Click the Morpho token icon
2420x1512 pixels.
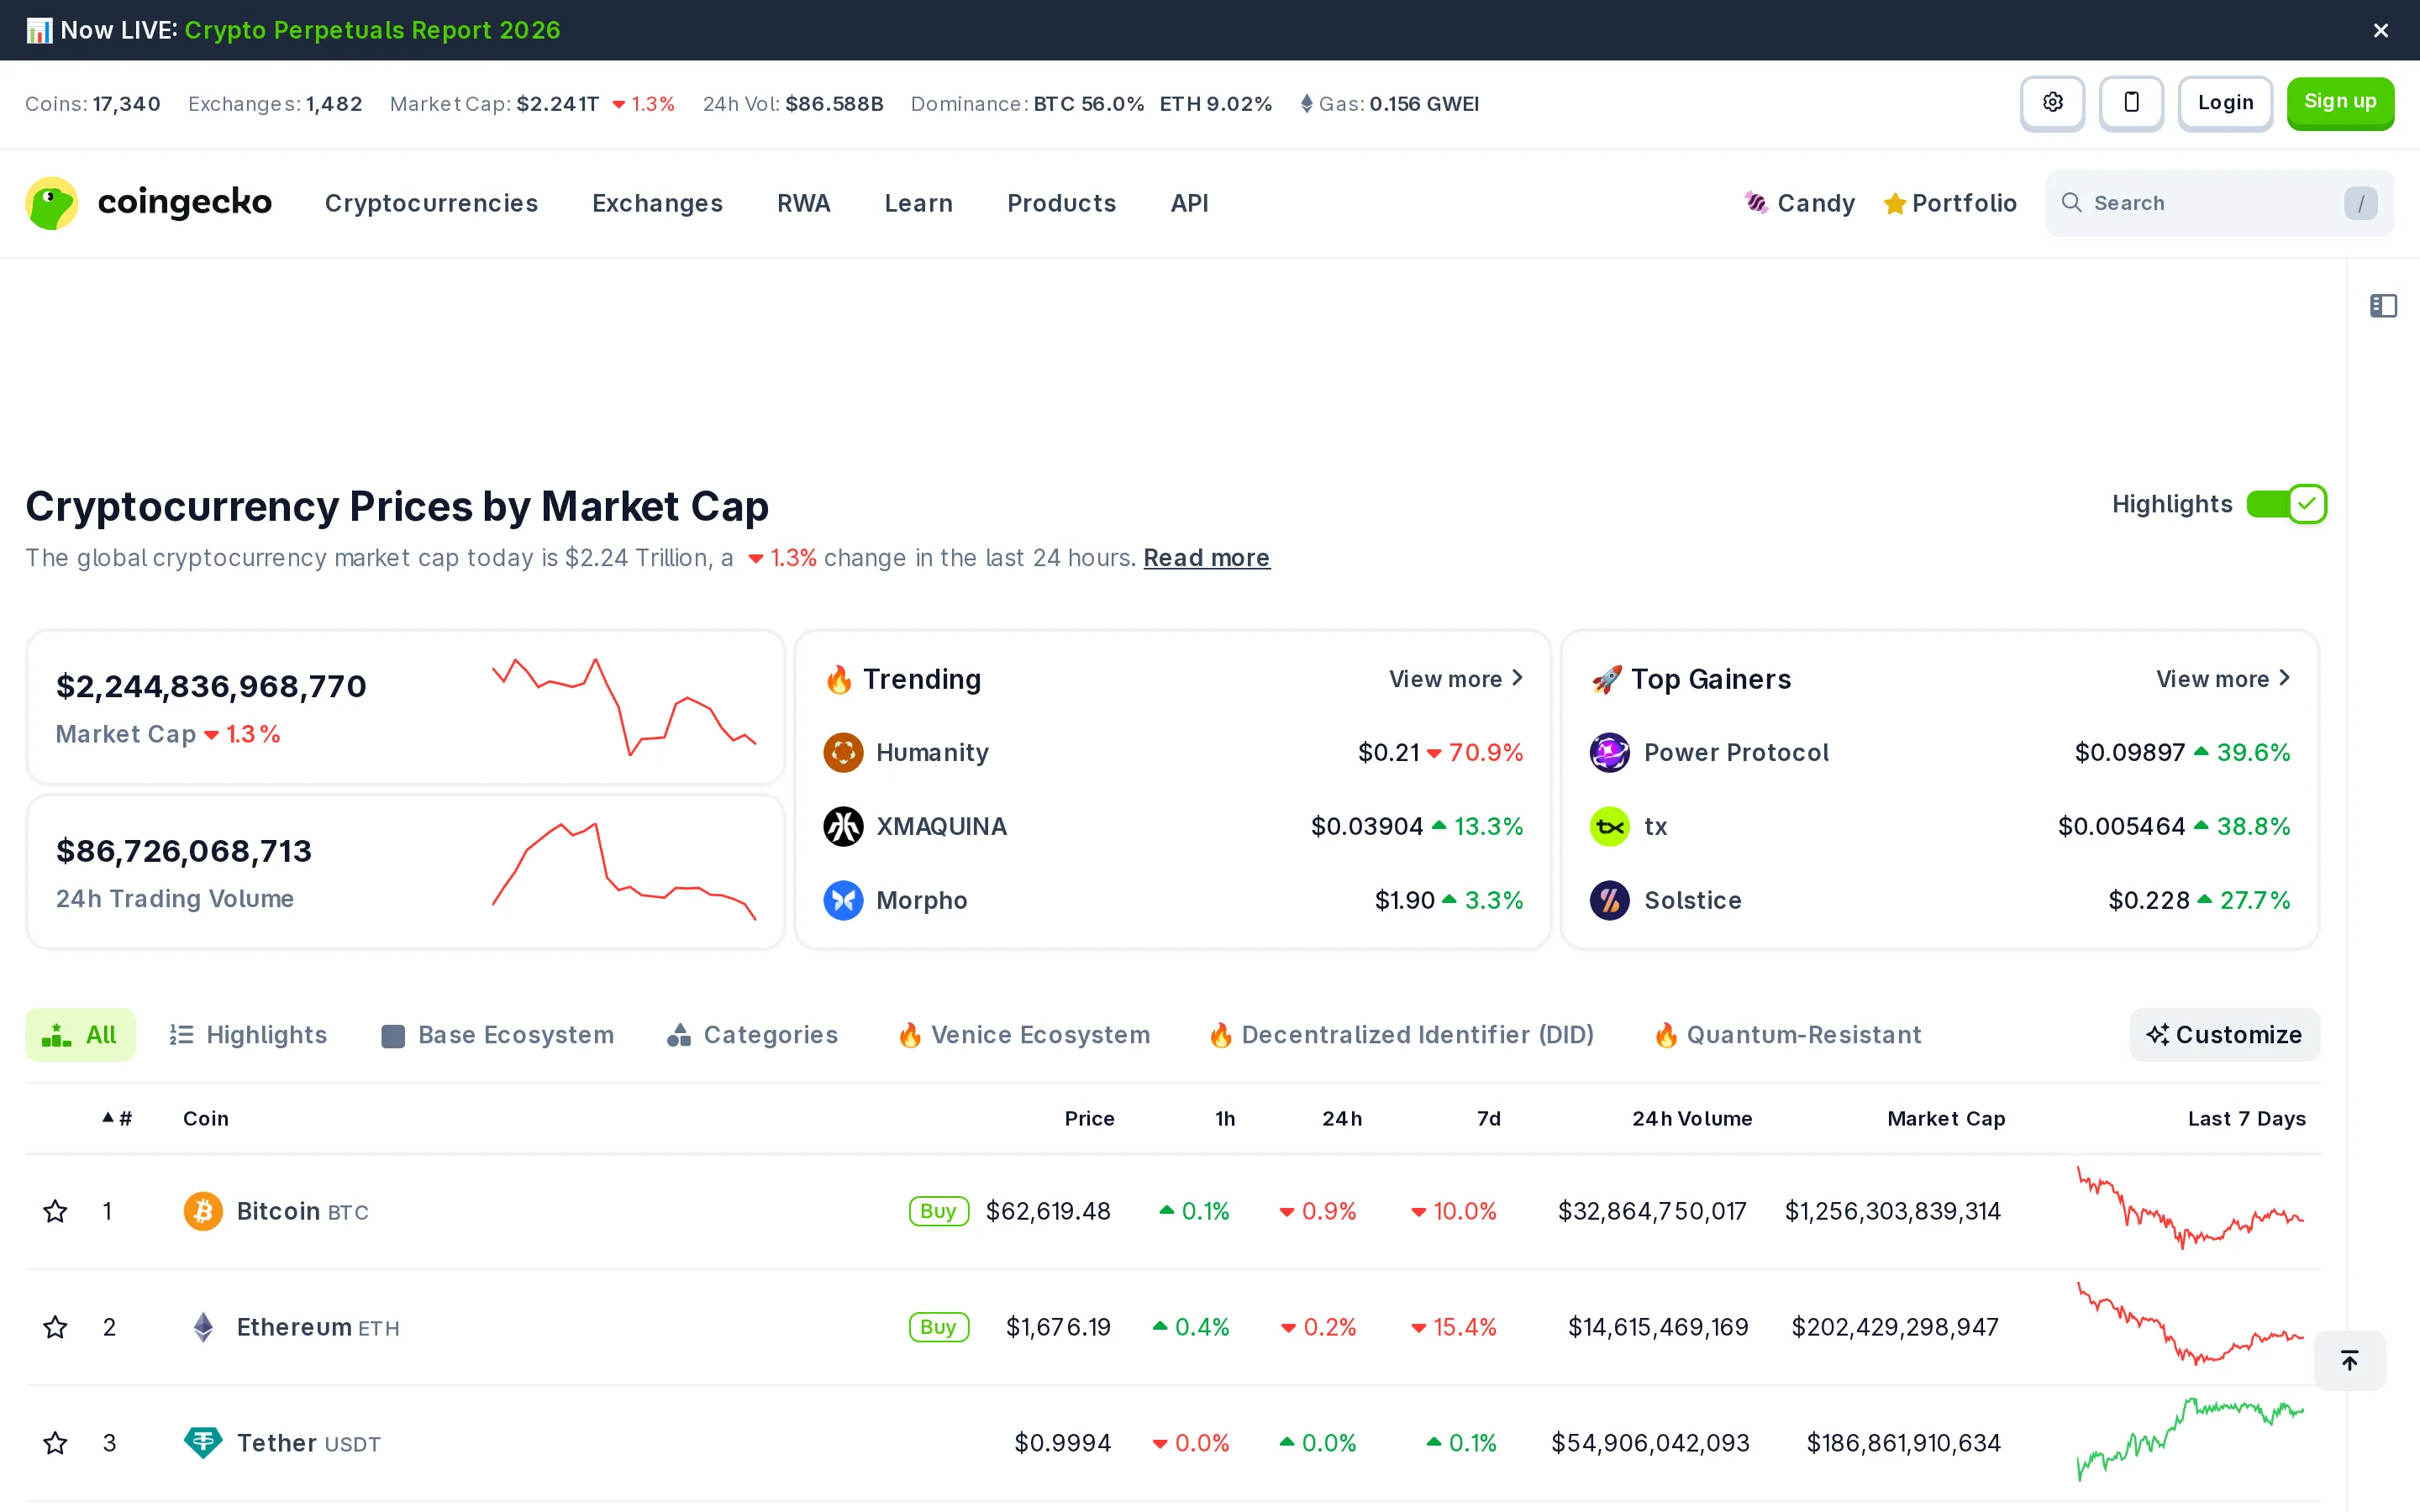(843, 901)
